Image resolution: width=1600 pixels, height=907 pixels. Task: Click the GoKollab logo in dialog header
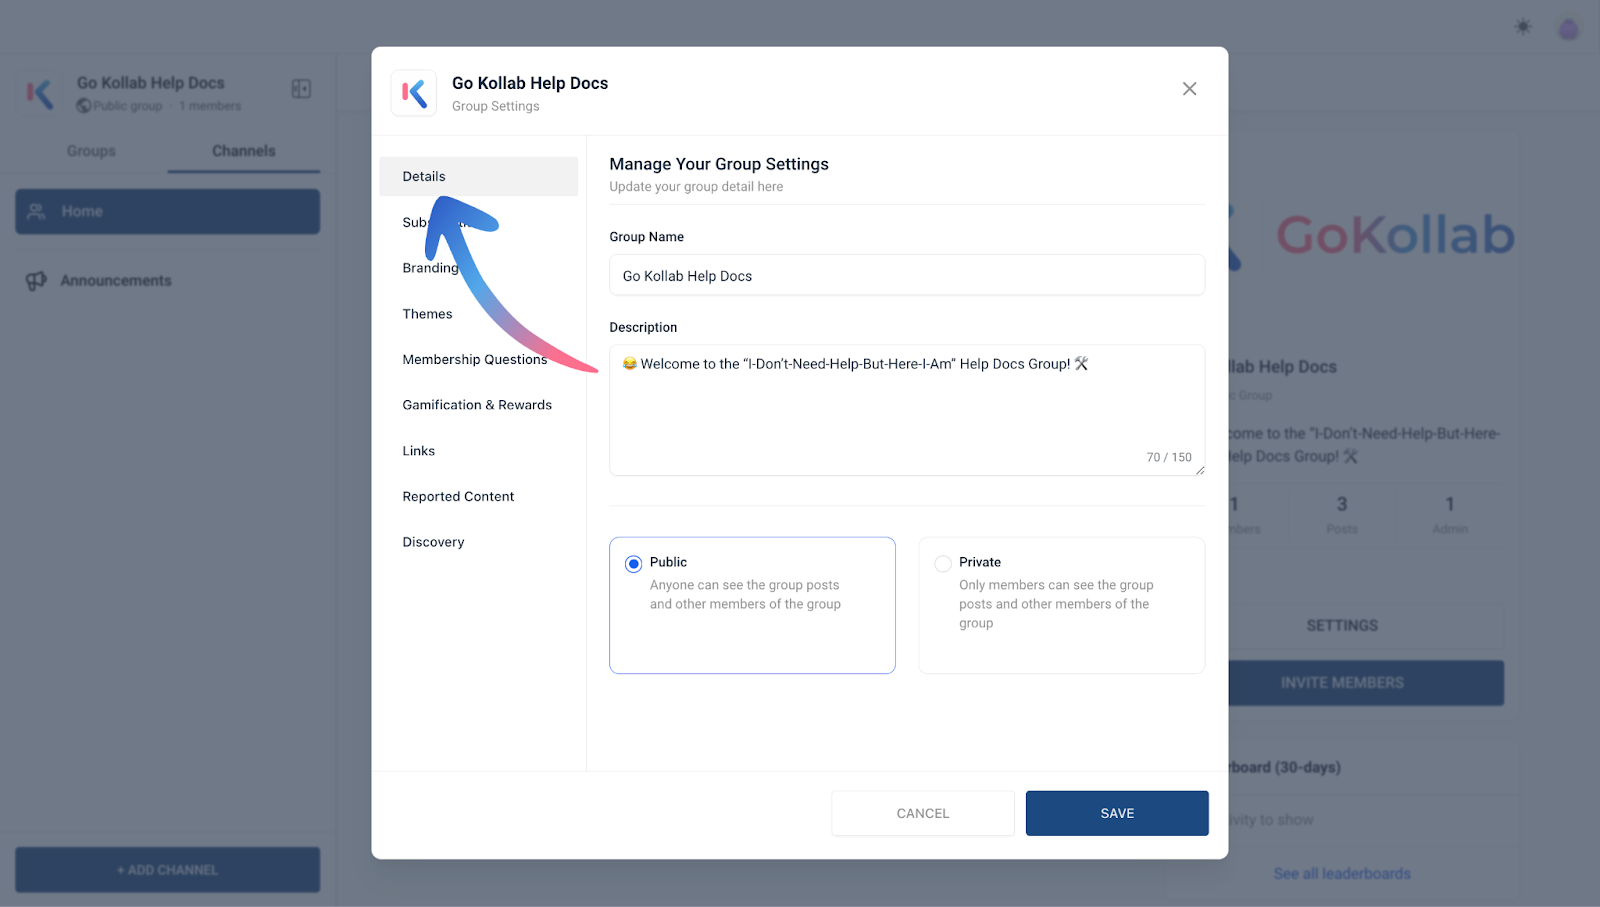(414, 94)
